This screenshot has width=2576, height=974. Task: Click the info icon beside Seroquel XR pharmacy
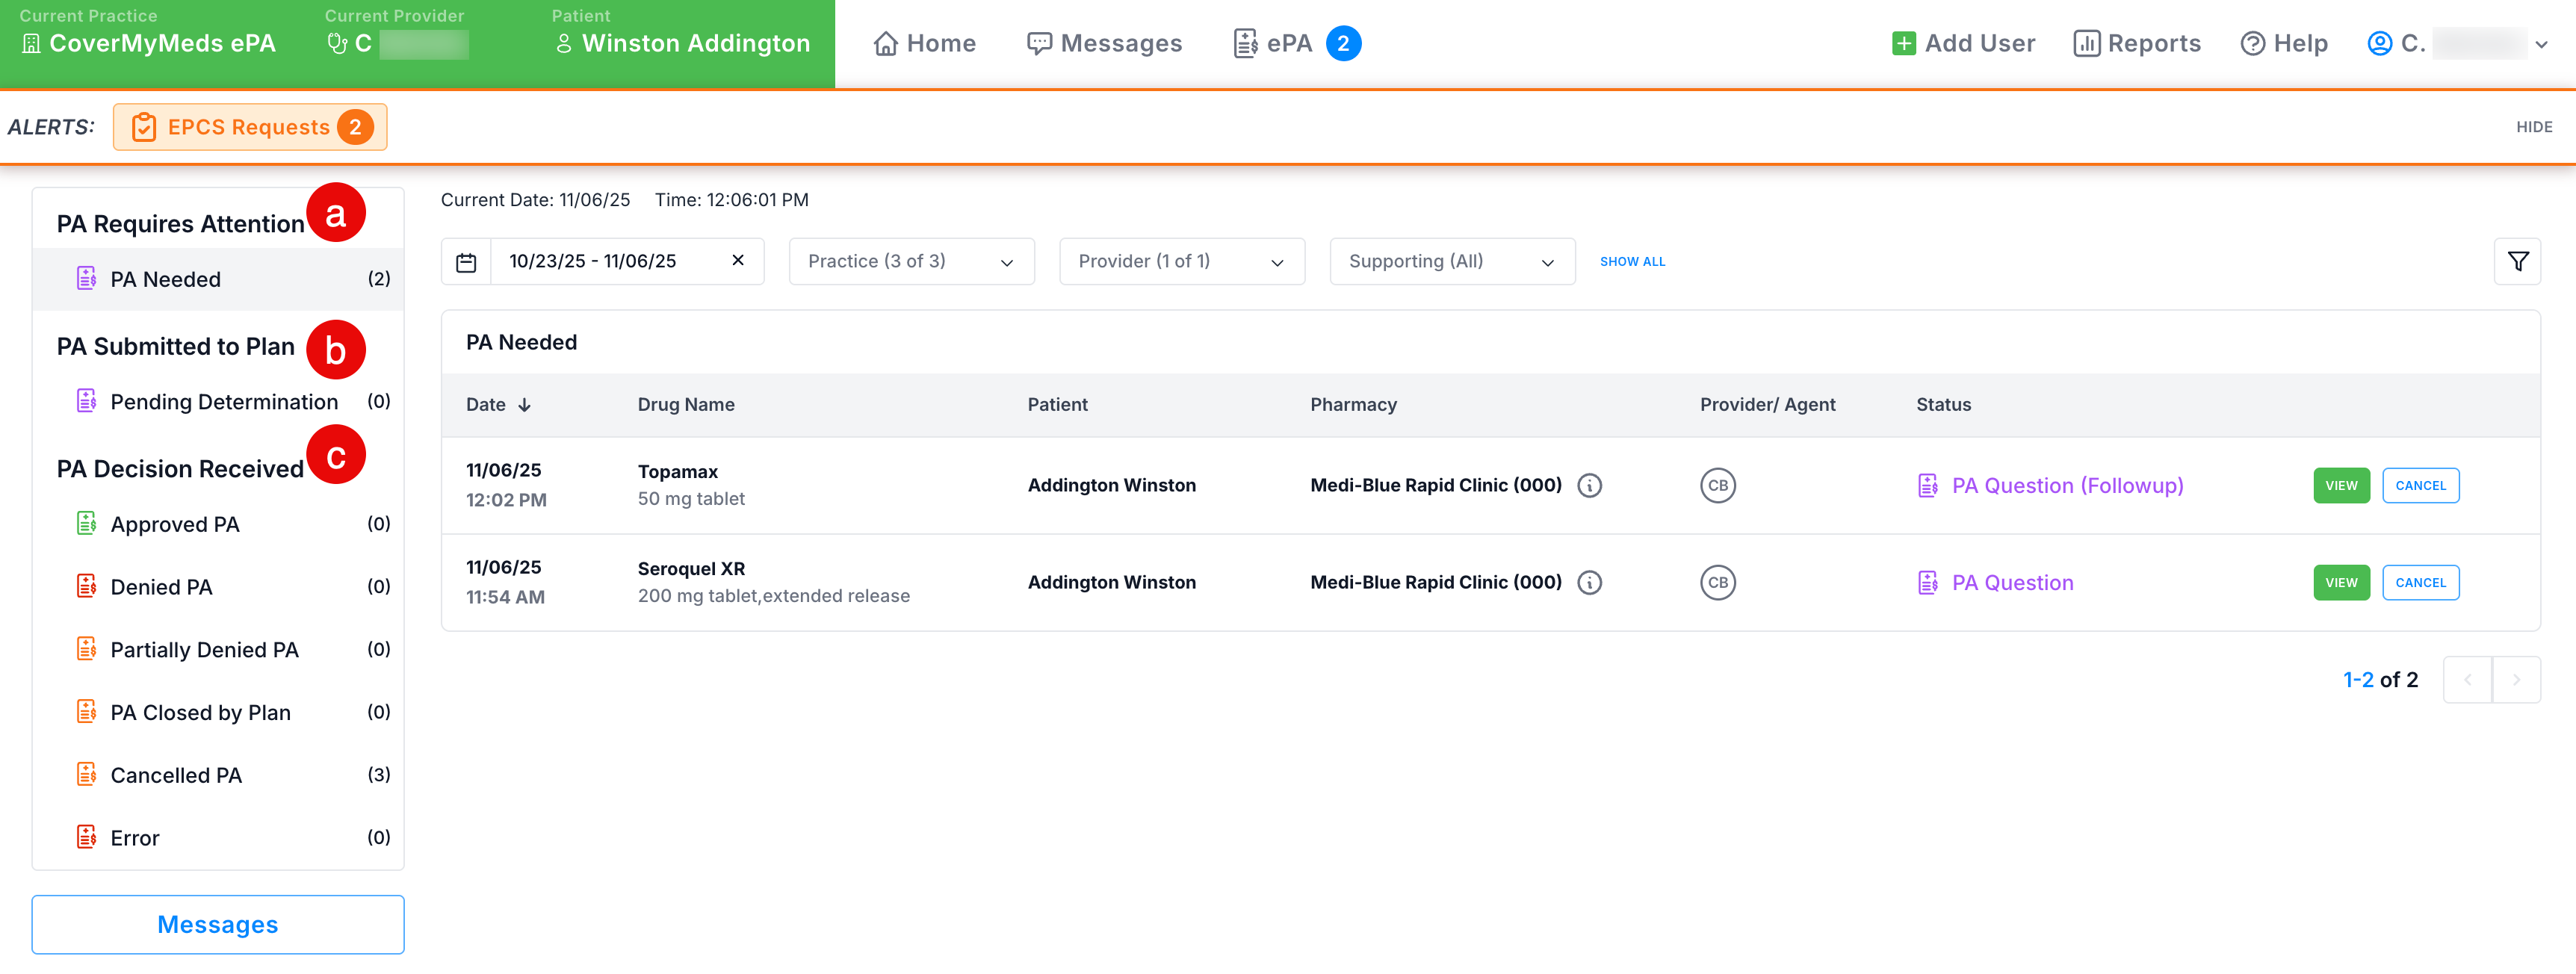1589,582
